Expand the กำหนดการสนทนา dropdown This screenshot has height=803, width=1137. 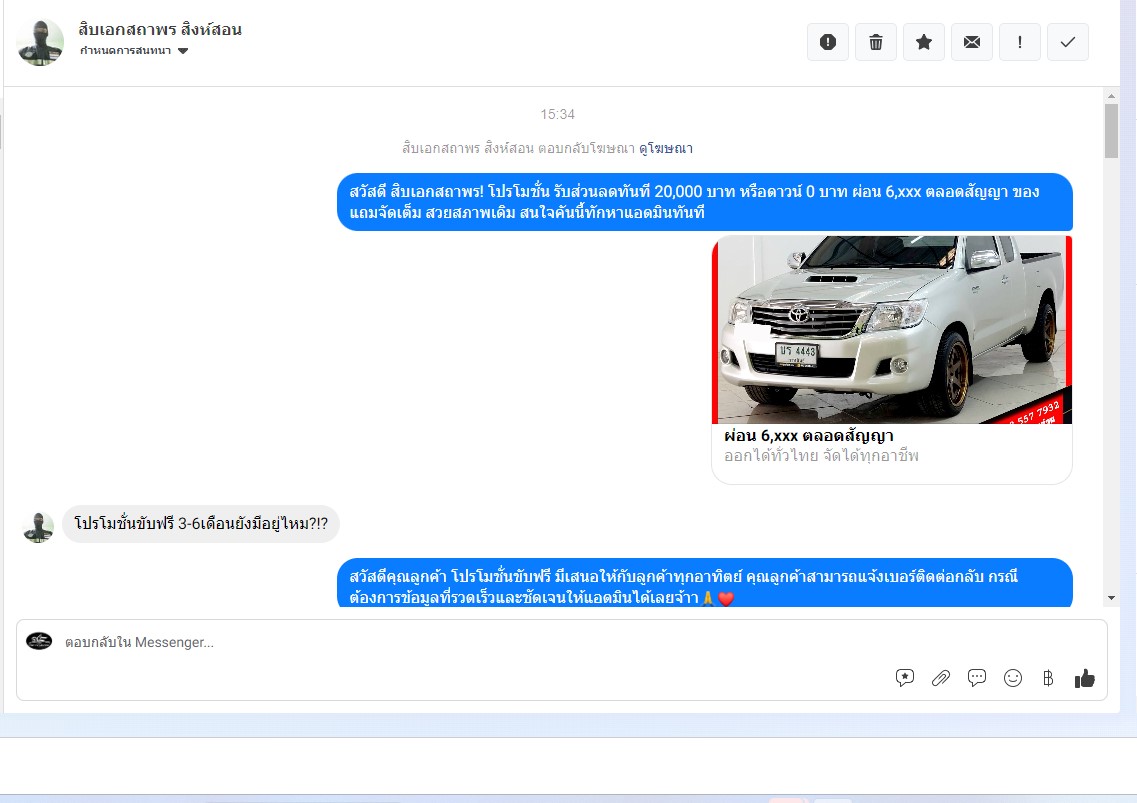coord(134,50)
